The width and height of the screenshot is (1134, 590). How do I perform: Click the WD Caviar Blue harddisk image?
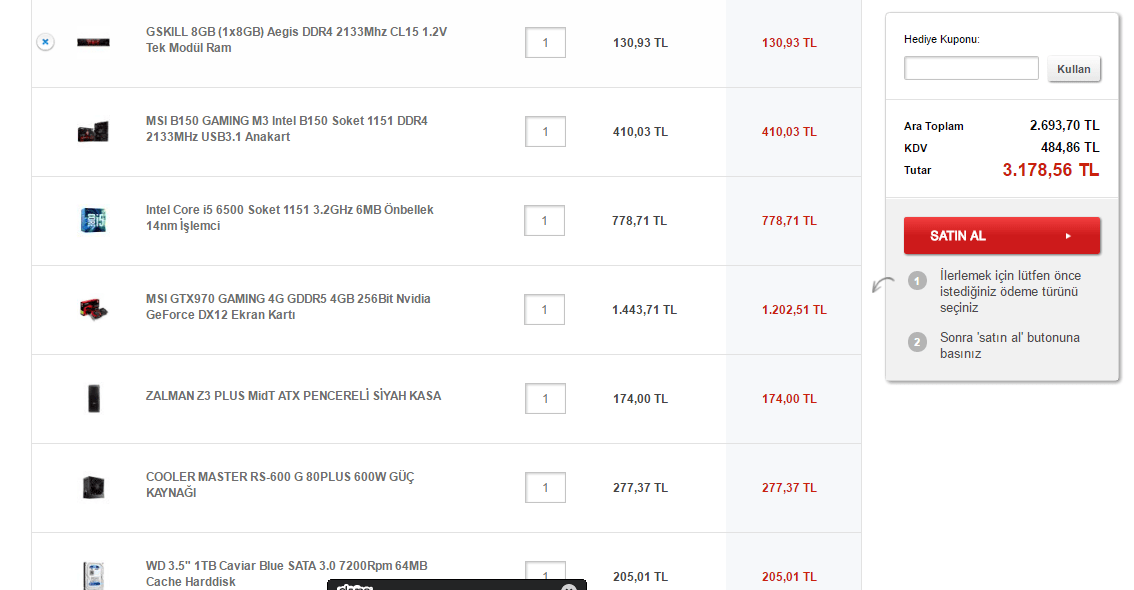tap(93, 576)
